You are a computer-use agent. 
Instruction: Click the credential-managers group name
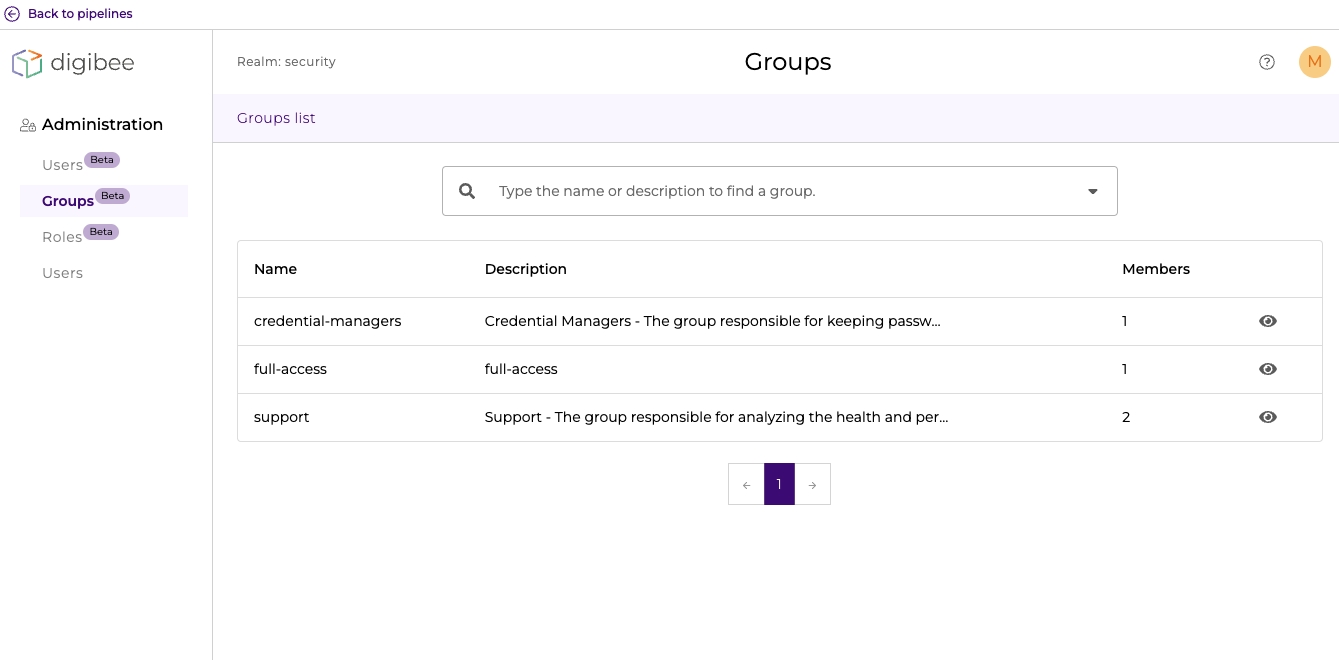pyautogui.click(x=327, y=321)
